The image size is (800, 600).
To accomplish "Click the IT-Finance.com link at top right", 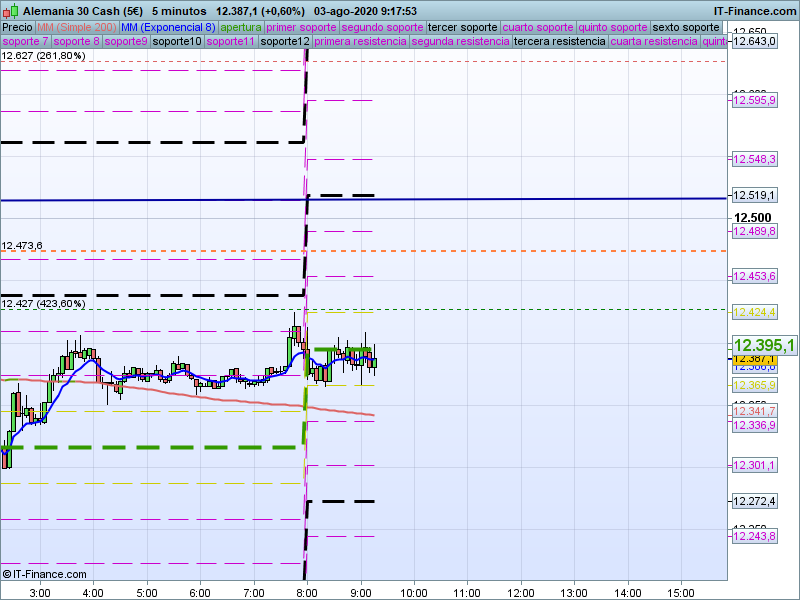I will coord(754,10).
